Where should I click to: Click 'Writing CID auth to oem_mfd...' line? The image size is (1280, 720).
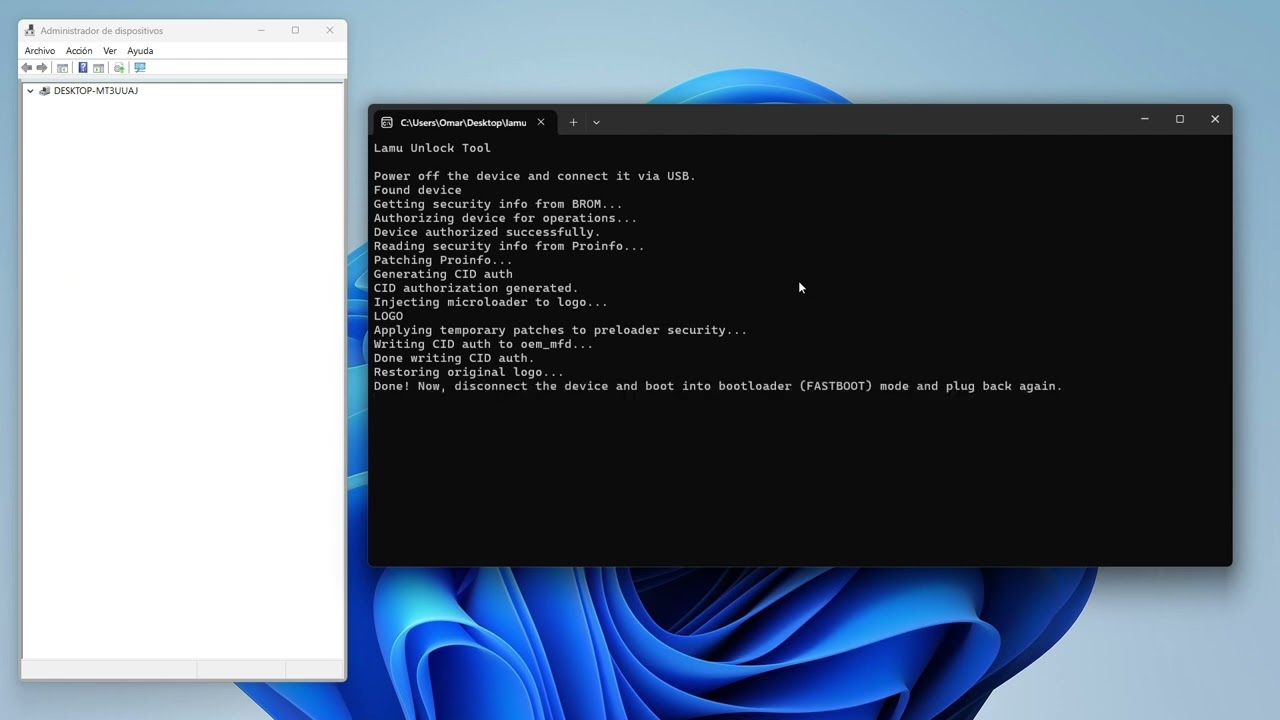[483, 344]
